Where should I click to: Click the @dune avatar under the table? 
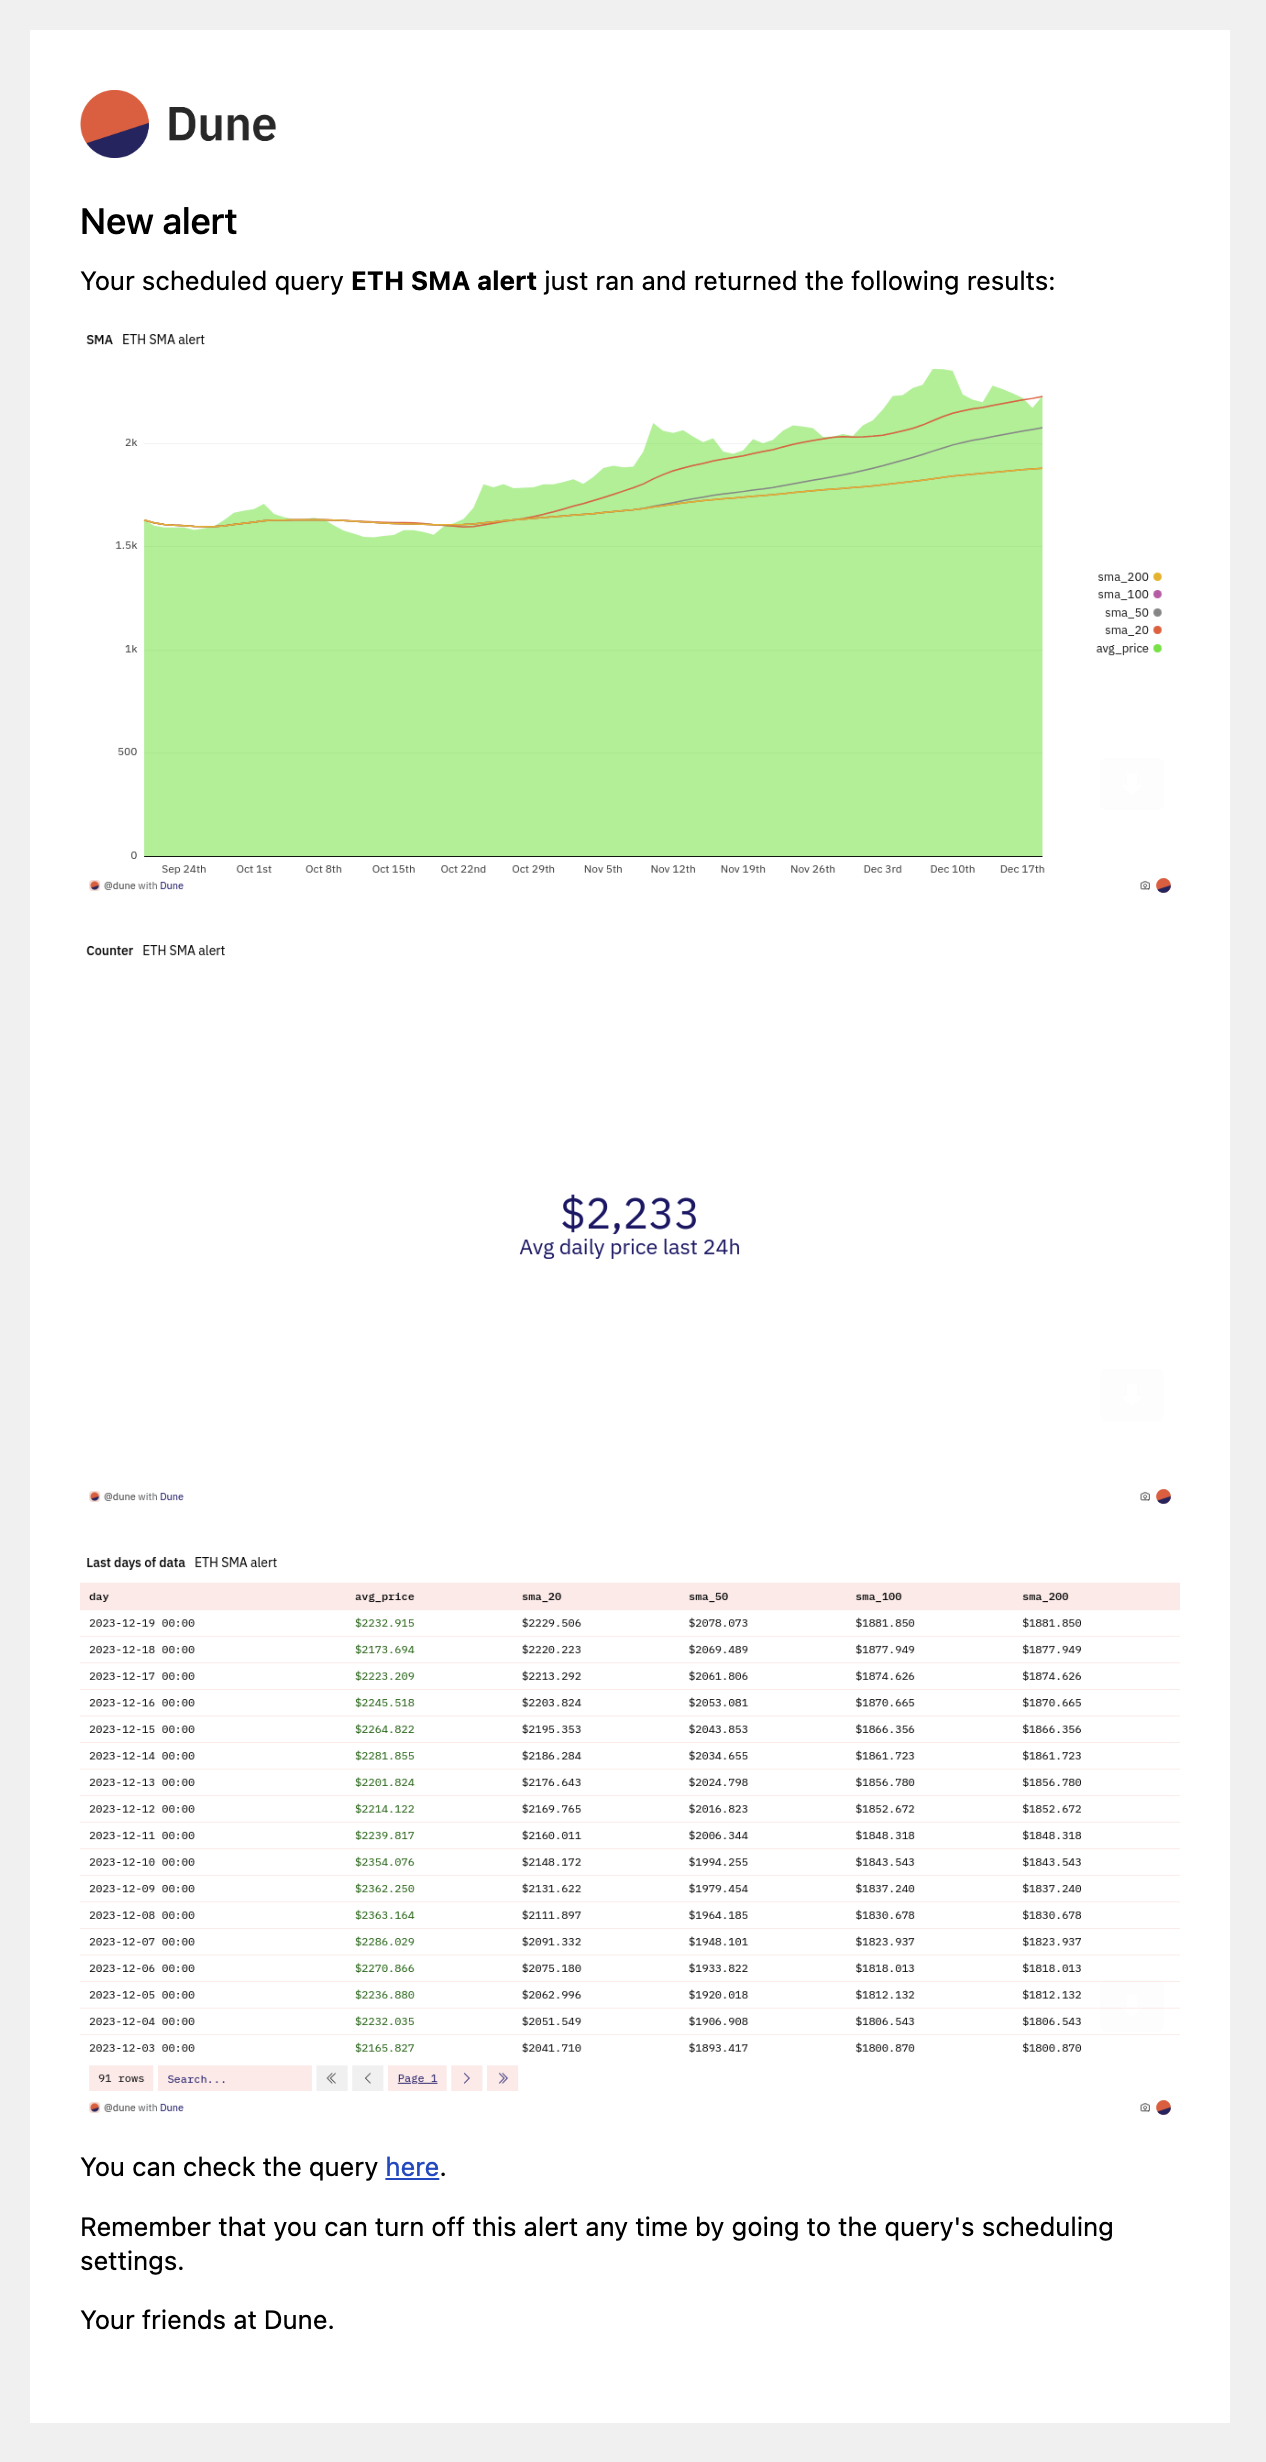95,2108
